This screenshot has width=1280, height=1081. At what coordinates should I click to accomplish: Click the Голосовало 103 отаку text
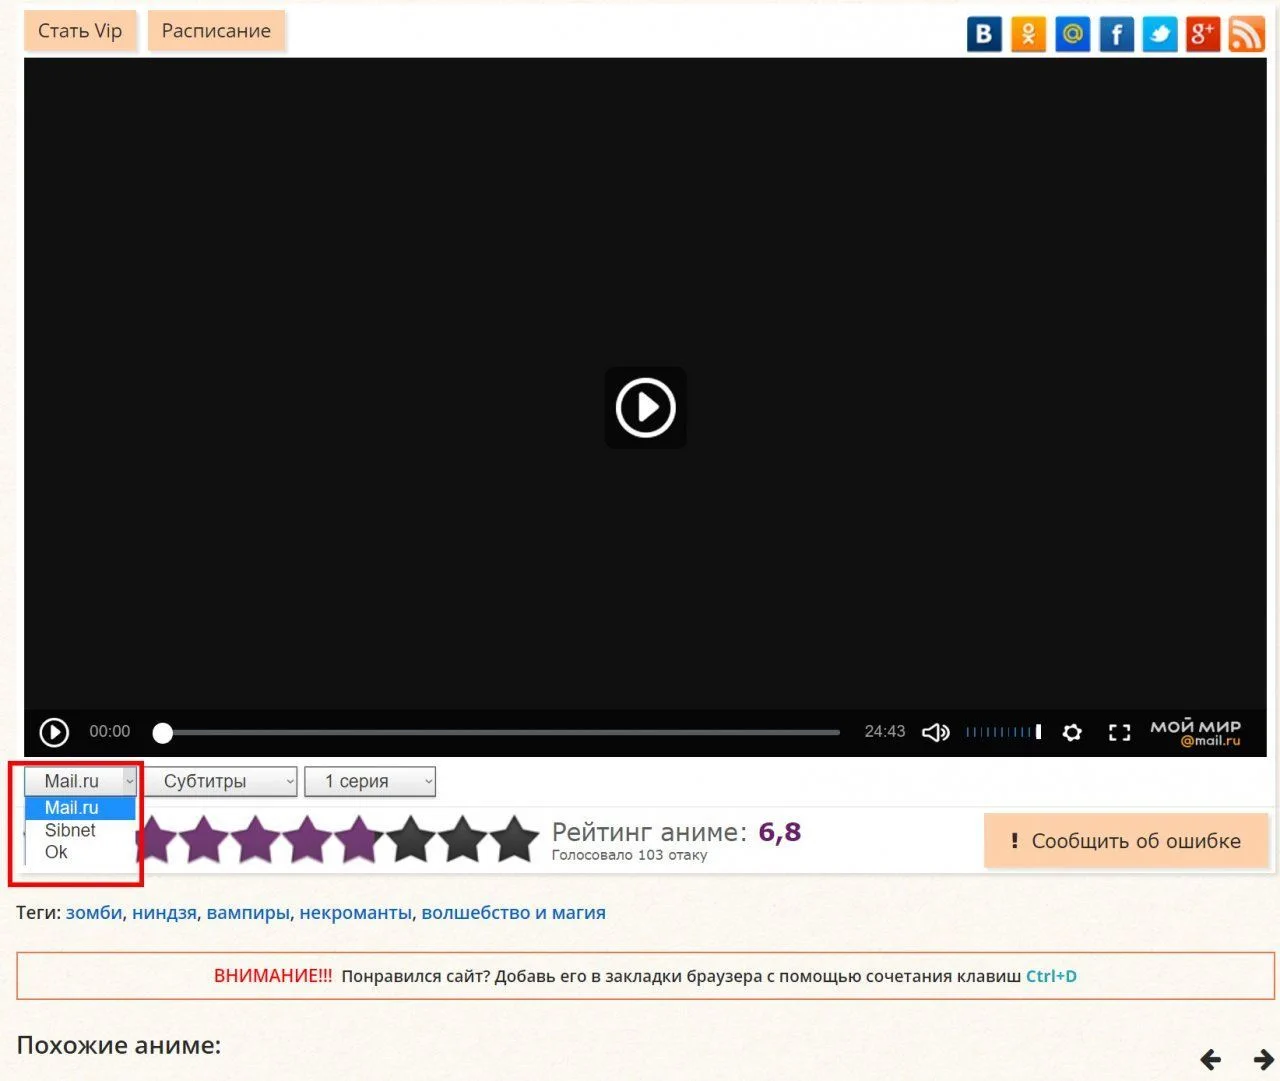(629, 855)
